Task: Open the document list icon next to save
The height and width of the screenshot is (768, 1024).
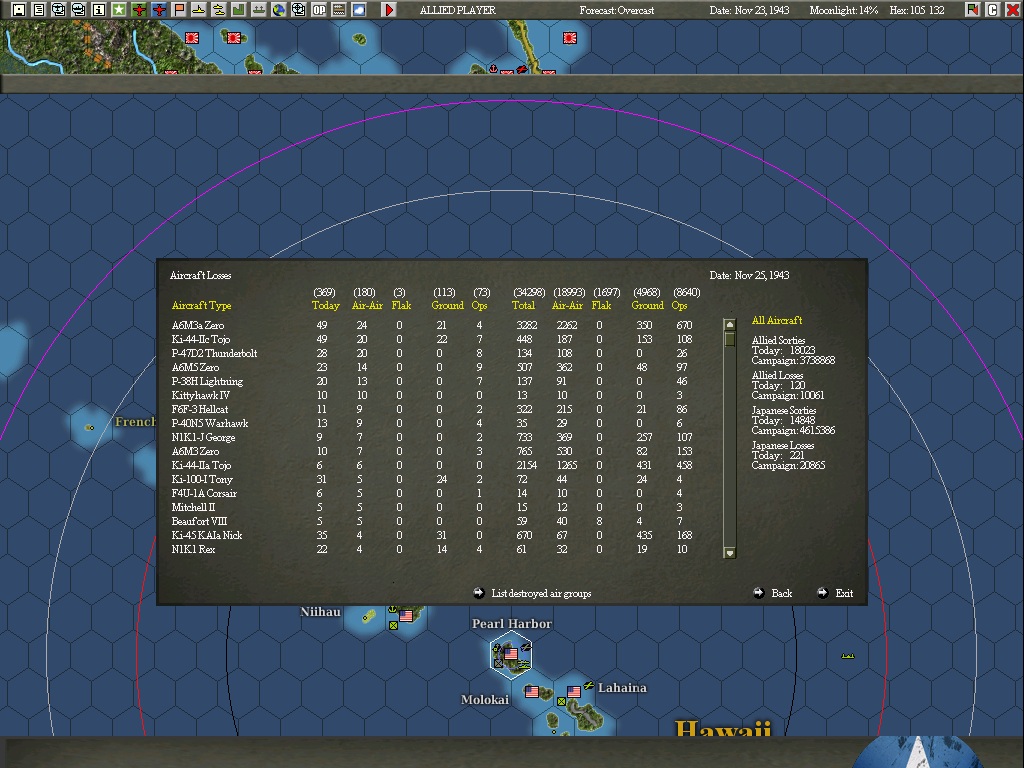Action: tap(39, 10)
